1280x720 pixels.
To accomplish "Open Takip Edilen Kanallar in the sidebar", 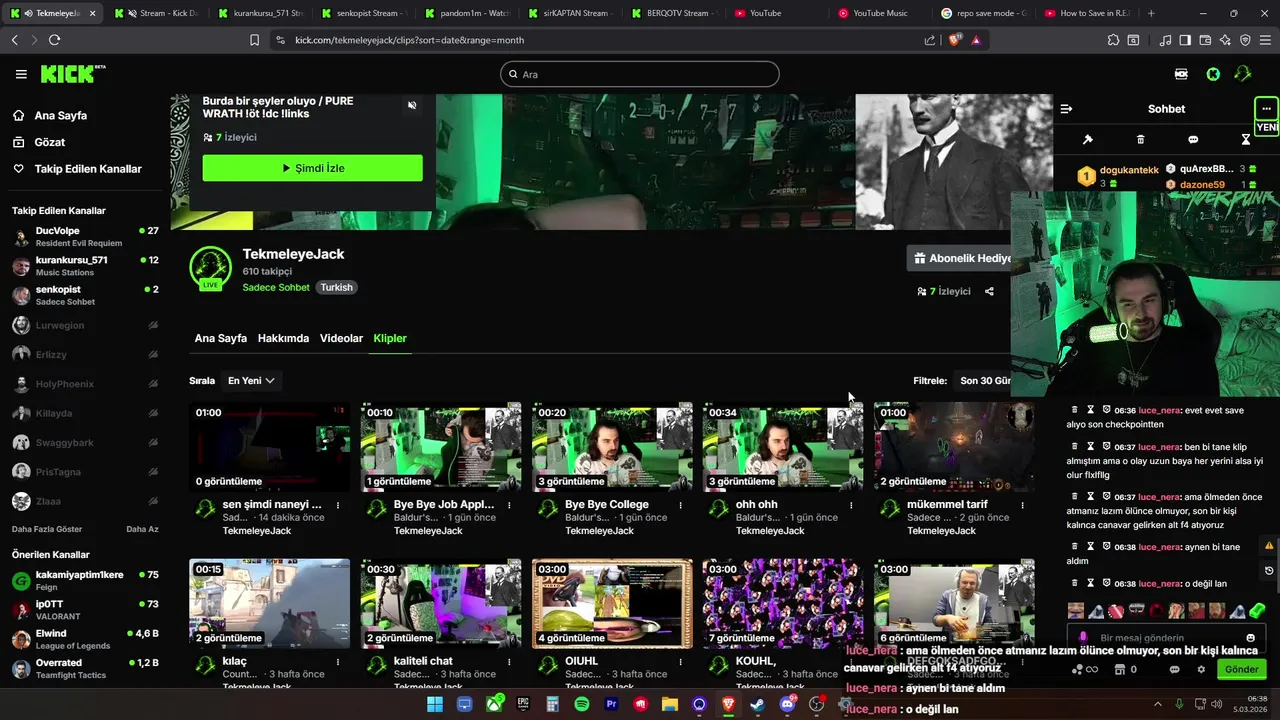I will (87, 169).
